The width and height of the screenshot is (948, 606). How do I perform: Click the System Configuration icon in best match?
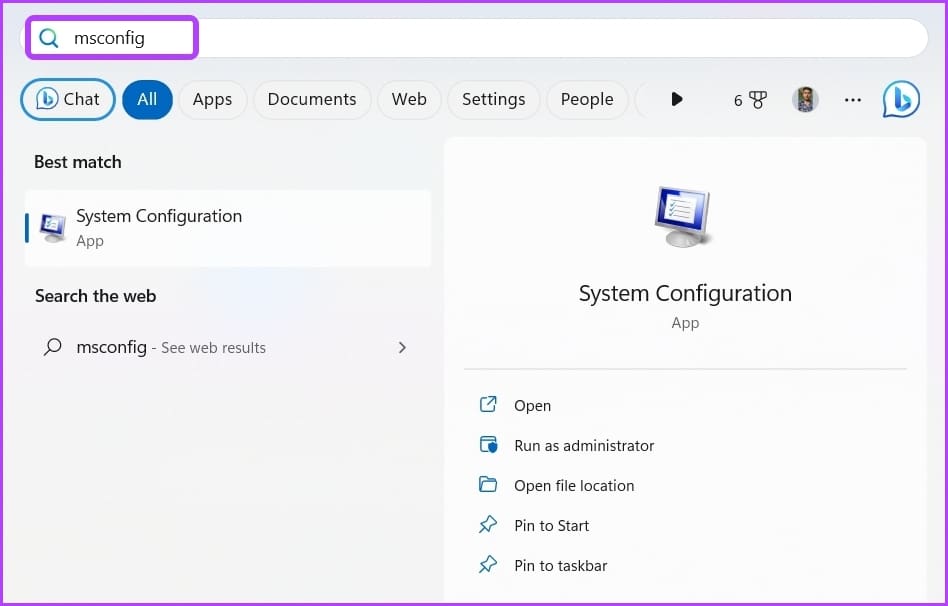[x=53, y=228]
